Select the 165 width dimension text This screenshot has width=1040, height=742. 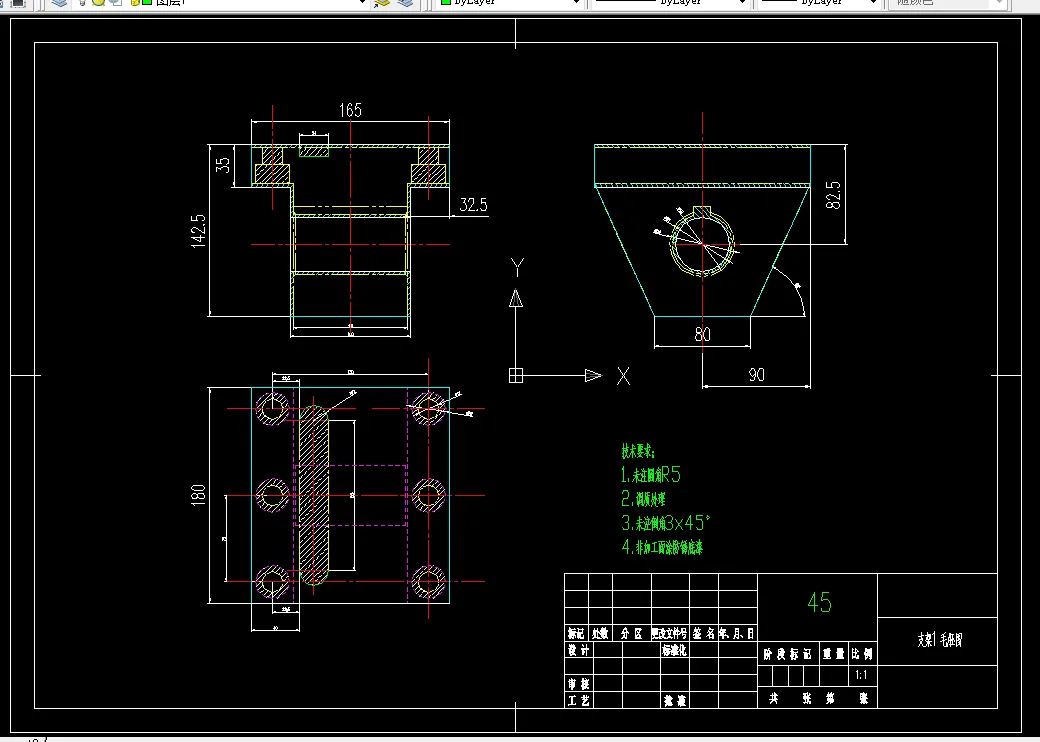click(x=350, y=110)
